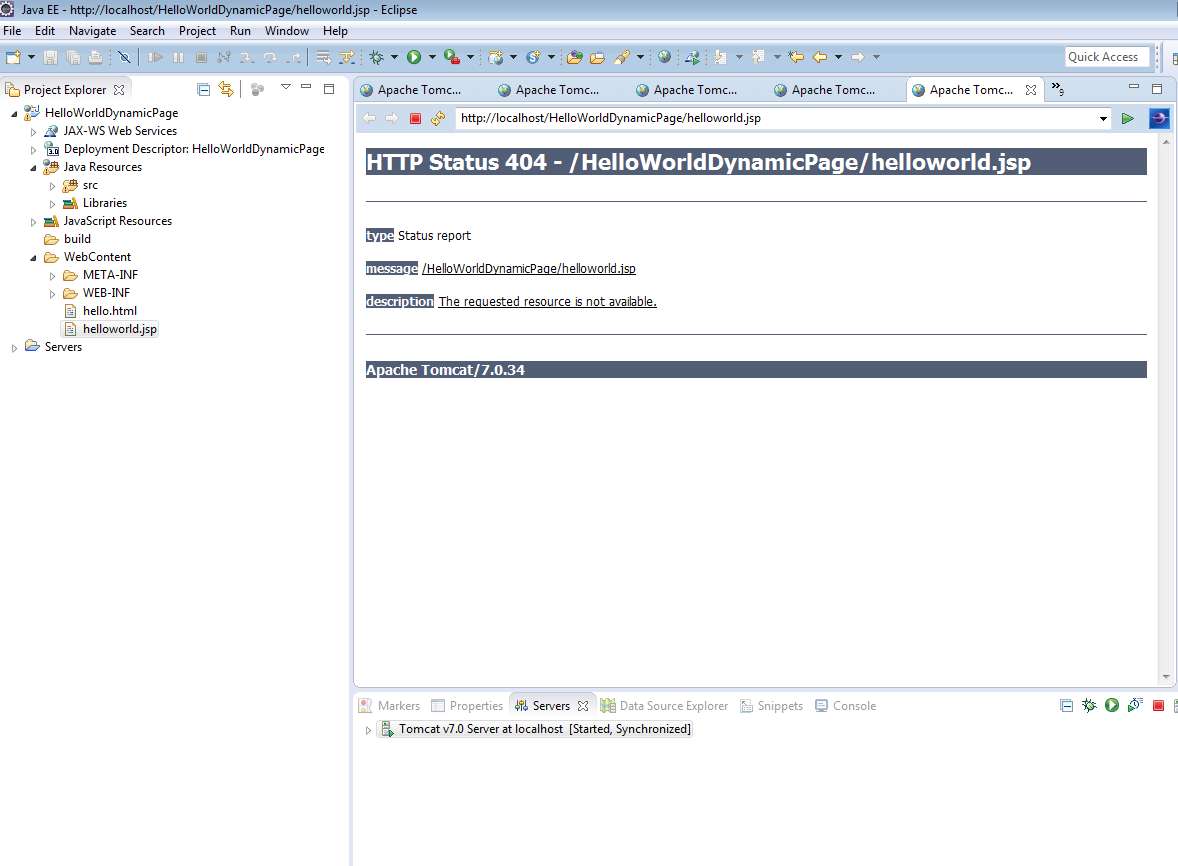Expand the WEB-INF folder node
Viewport: 1178px width, 866px height.
[53, 294]
